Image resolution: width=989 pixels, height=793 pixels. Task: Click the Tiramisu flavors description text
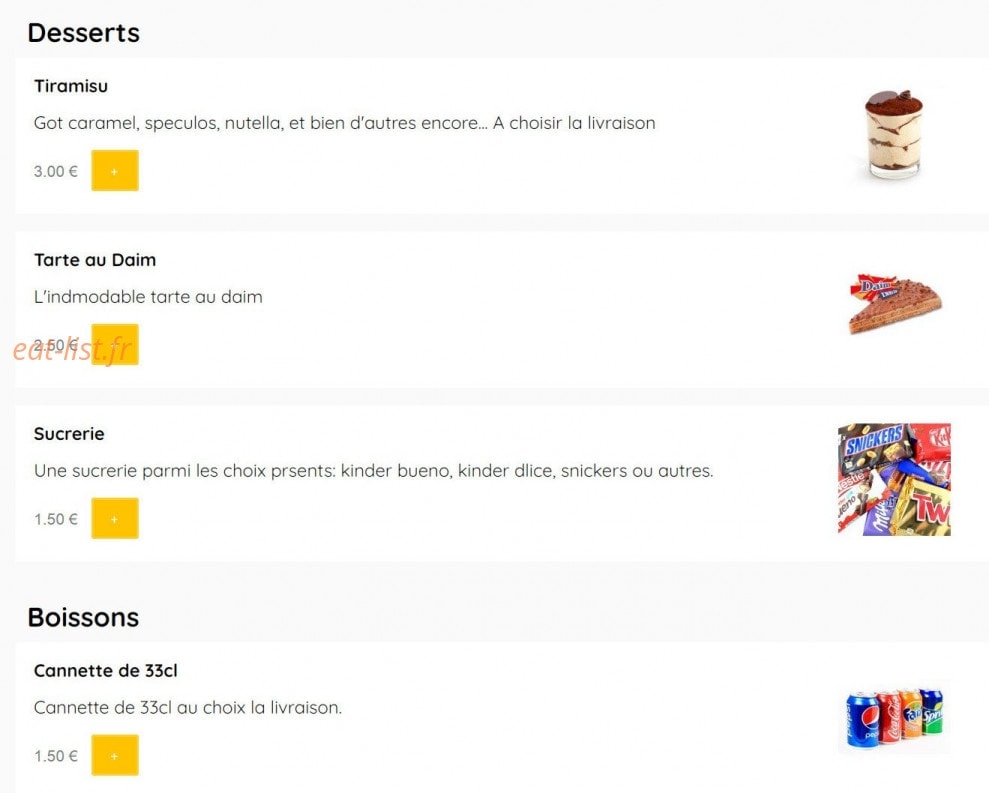pos(344,123)
